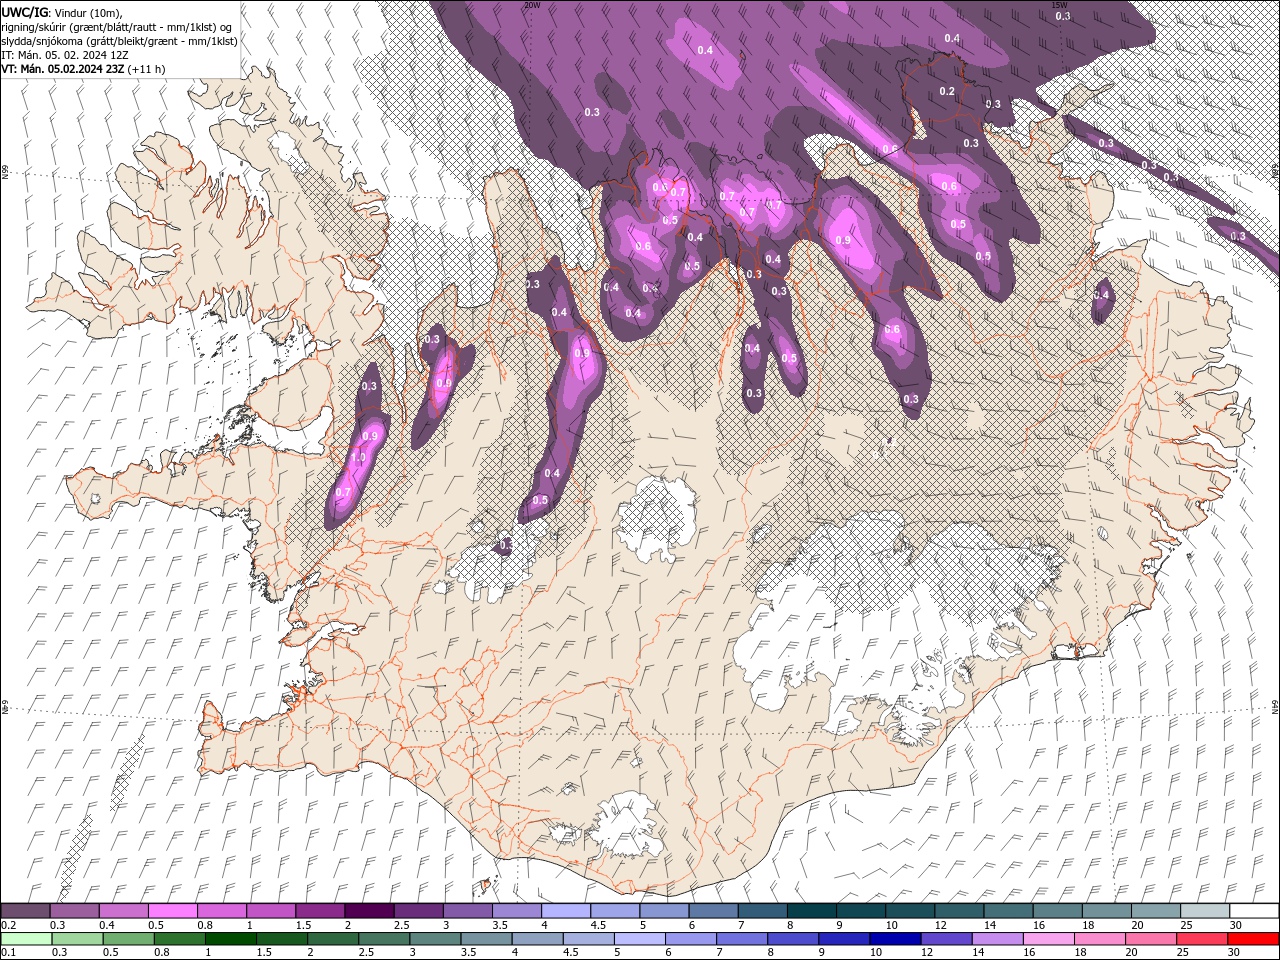Click the '1.0' snowfall value on the map
This screenshot has width=1280, height=960.
(x=358, y=457)
